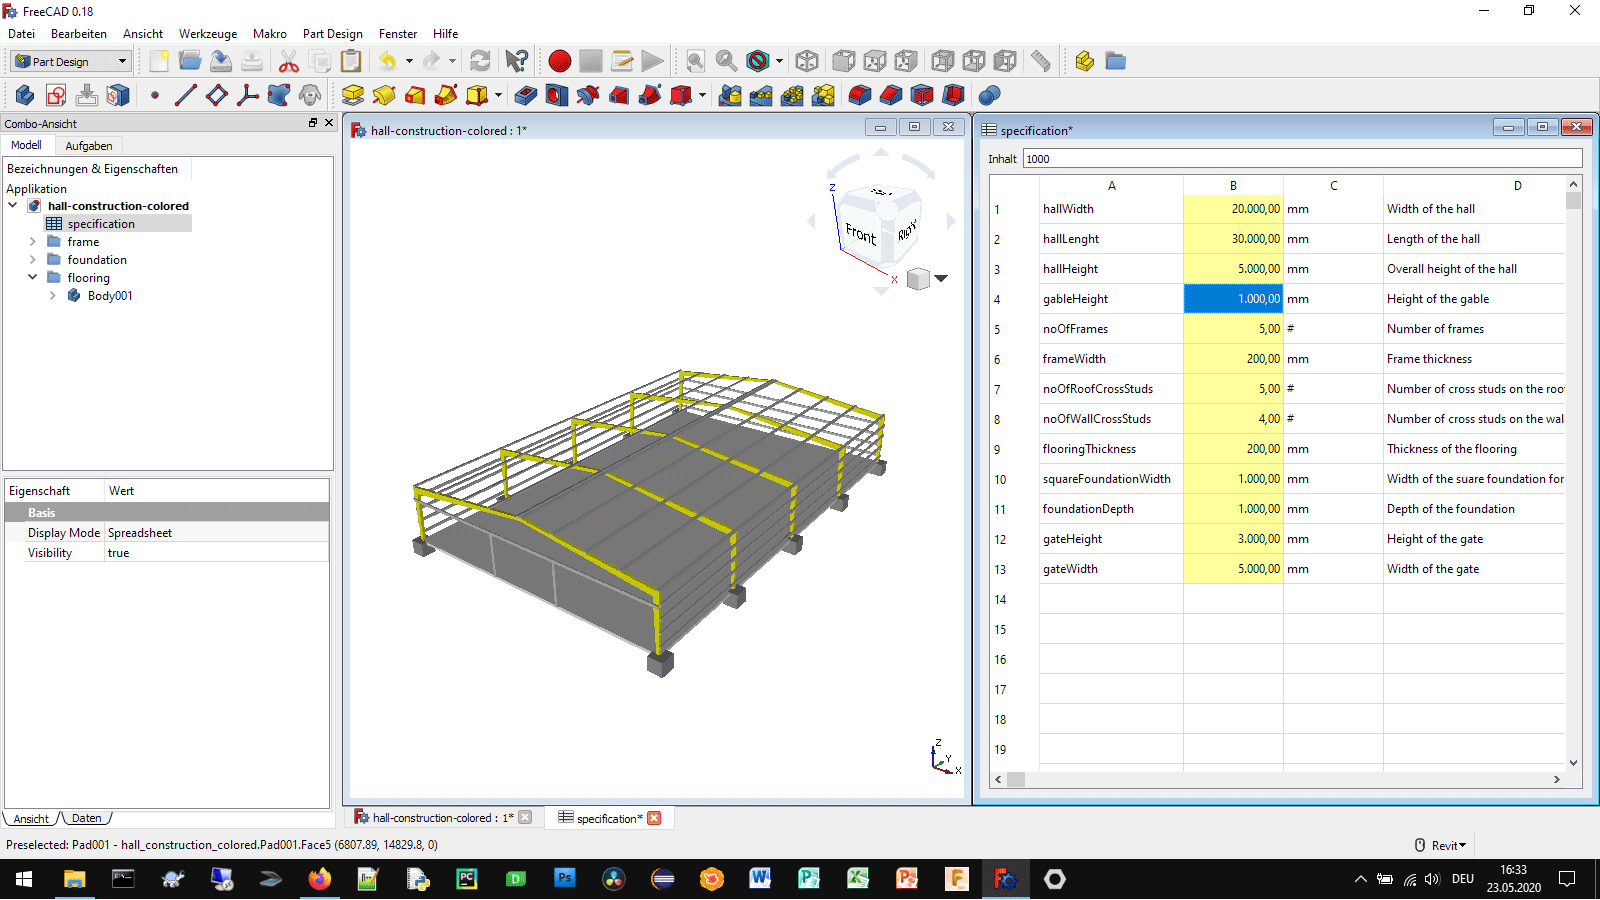Click the Pad tool icon
The height and width of the screenshot is (900, 1600).
click(352, 95)
